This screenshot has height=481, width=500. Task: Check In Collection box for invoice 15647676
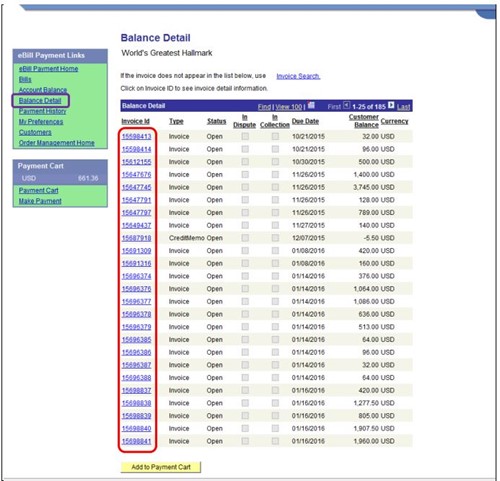click(x=275, y=174)
